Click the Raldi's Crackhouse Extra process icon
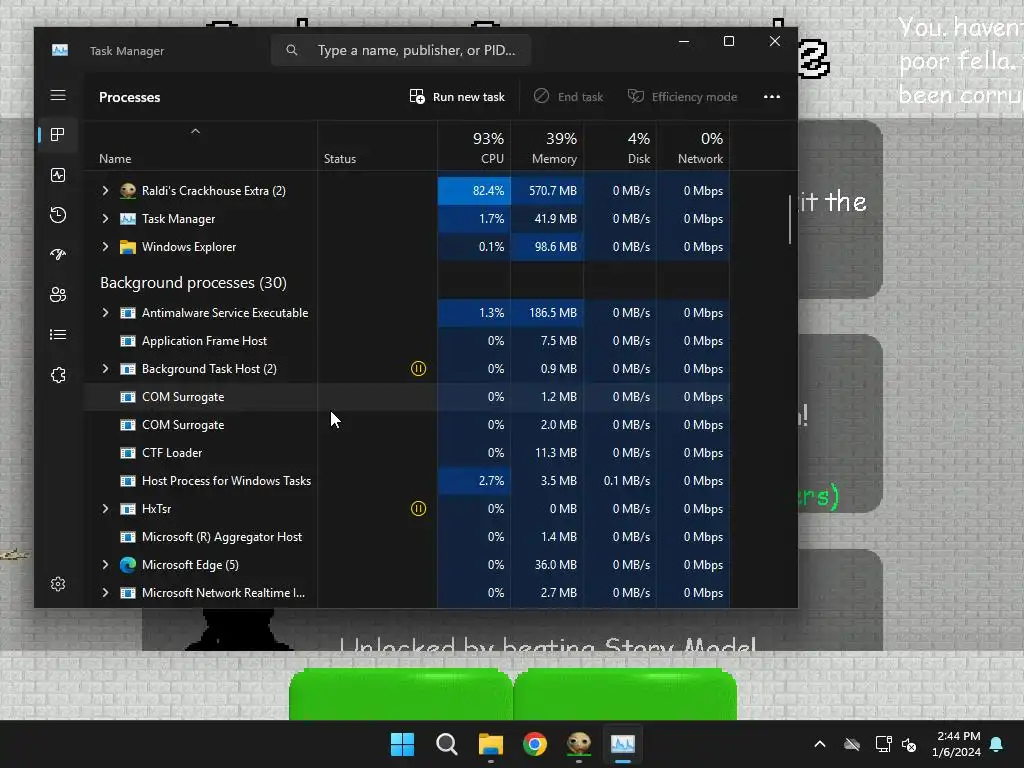Viewport: 1024px width, 768px height. click(128, 191)
